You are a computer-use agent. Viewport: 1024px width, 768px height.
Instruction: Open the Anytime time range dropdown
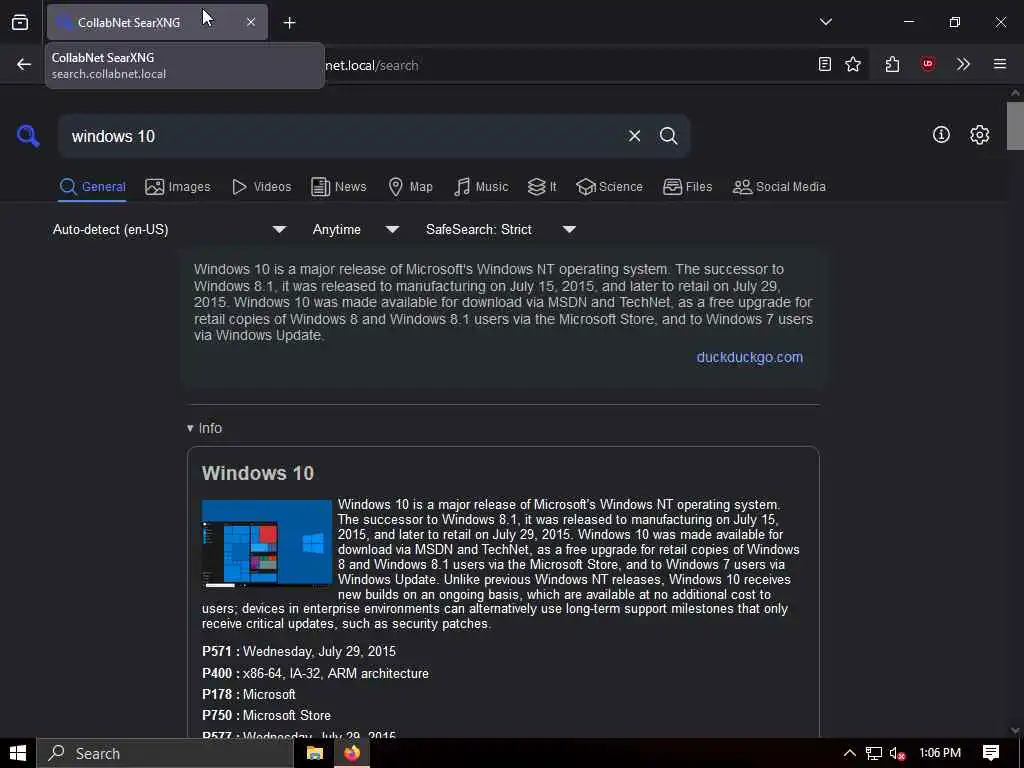coord(355,229)
